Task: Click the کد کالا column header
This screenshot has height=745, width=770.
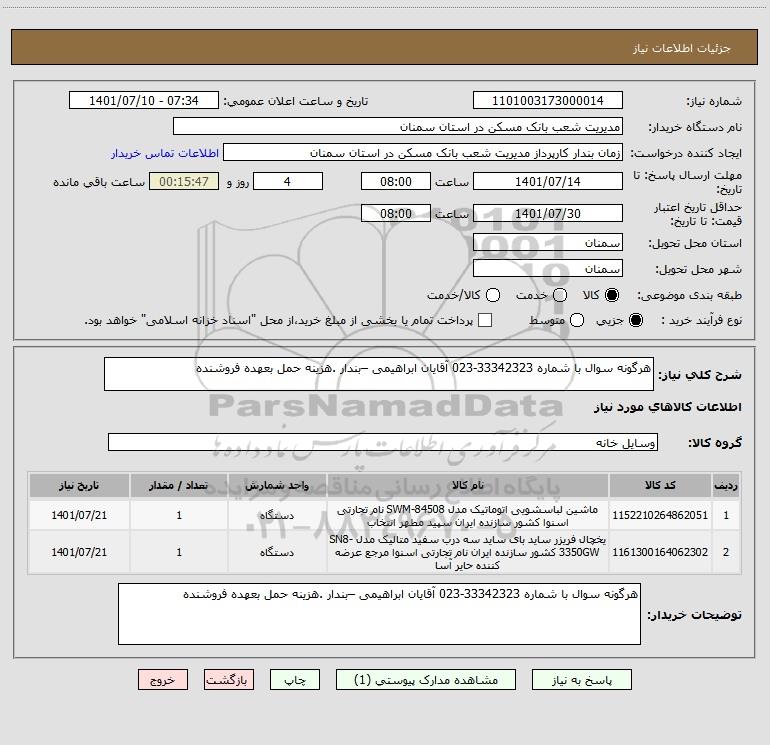Action: [660, 485]
